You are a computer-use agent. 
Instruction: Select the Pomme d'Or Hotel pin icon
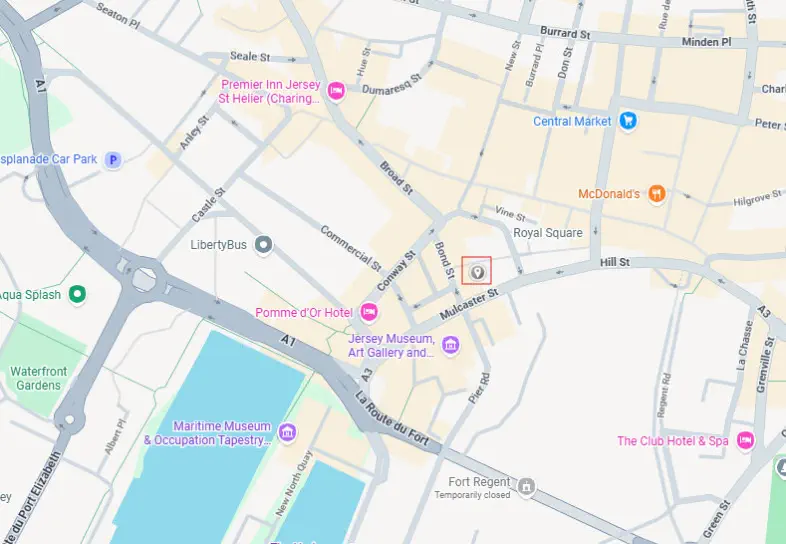coord(369,312)
